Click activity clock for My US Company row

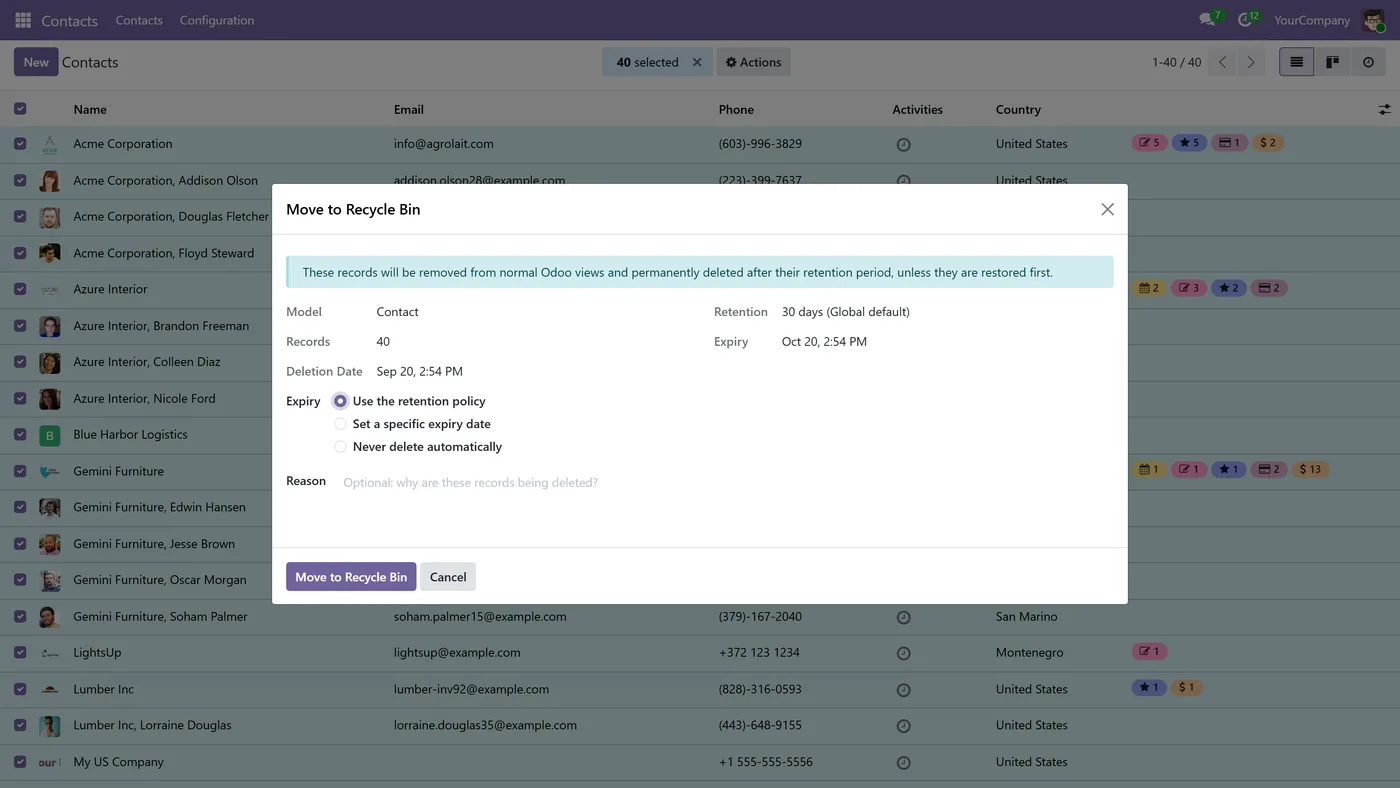[903, 762]
